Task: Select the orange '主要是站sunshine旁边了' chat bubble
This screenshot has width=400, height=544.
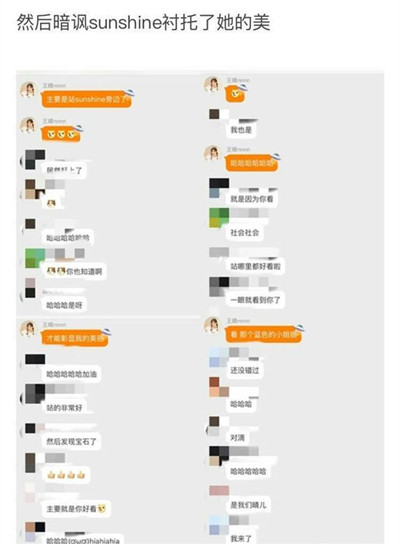Action: pyautogui.click(x=87, y=99)
